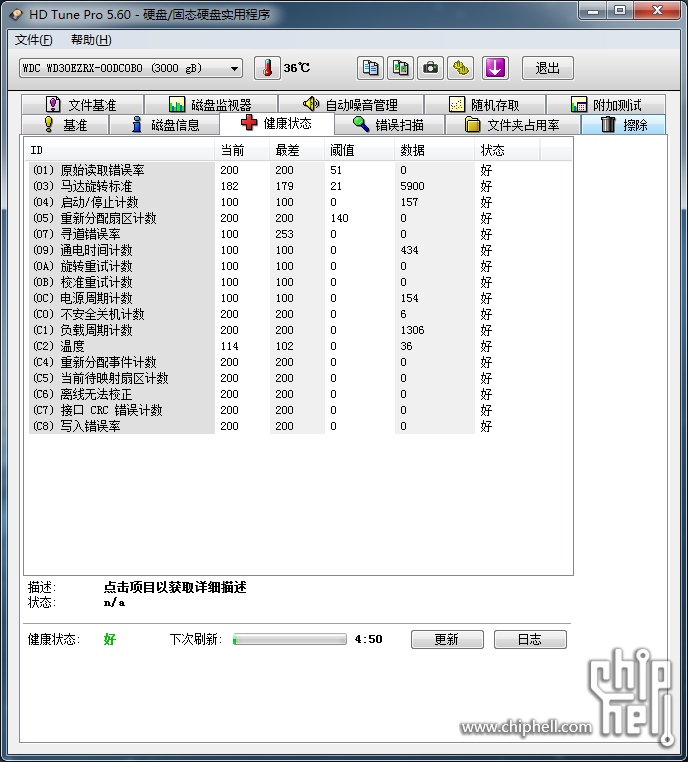Switch to the 文件基准 tab
Screen dimensions: 688x762
click(82, 104)
